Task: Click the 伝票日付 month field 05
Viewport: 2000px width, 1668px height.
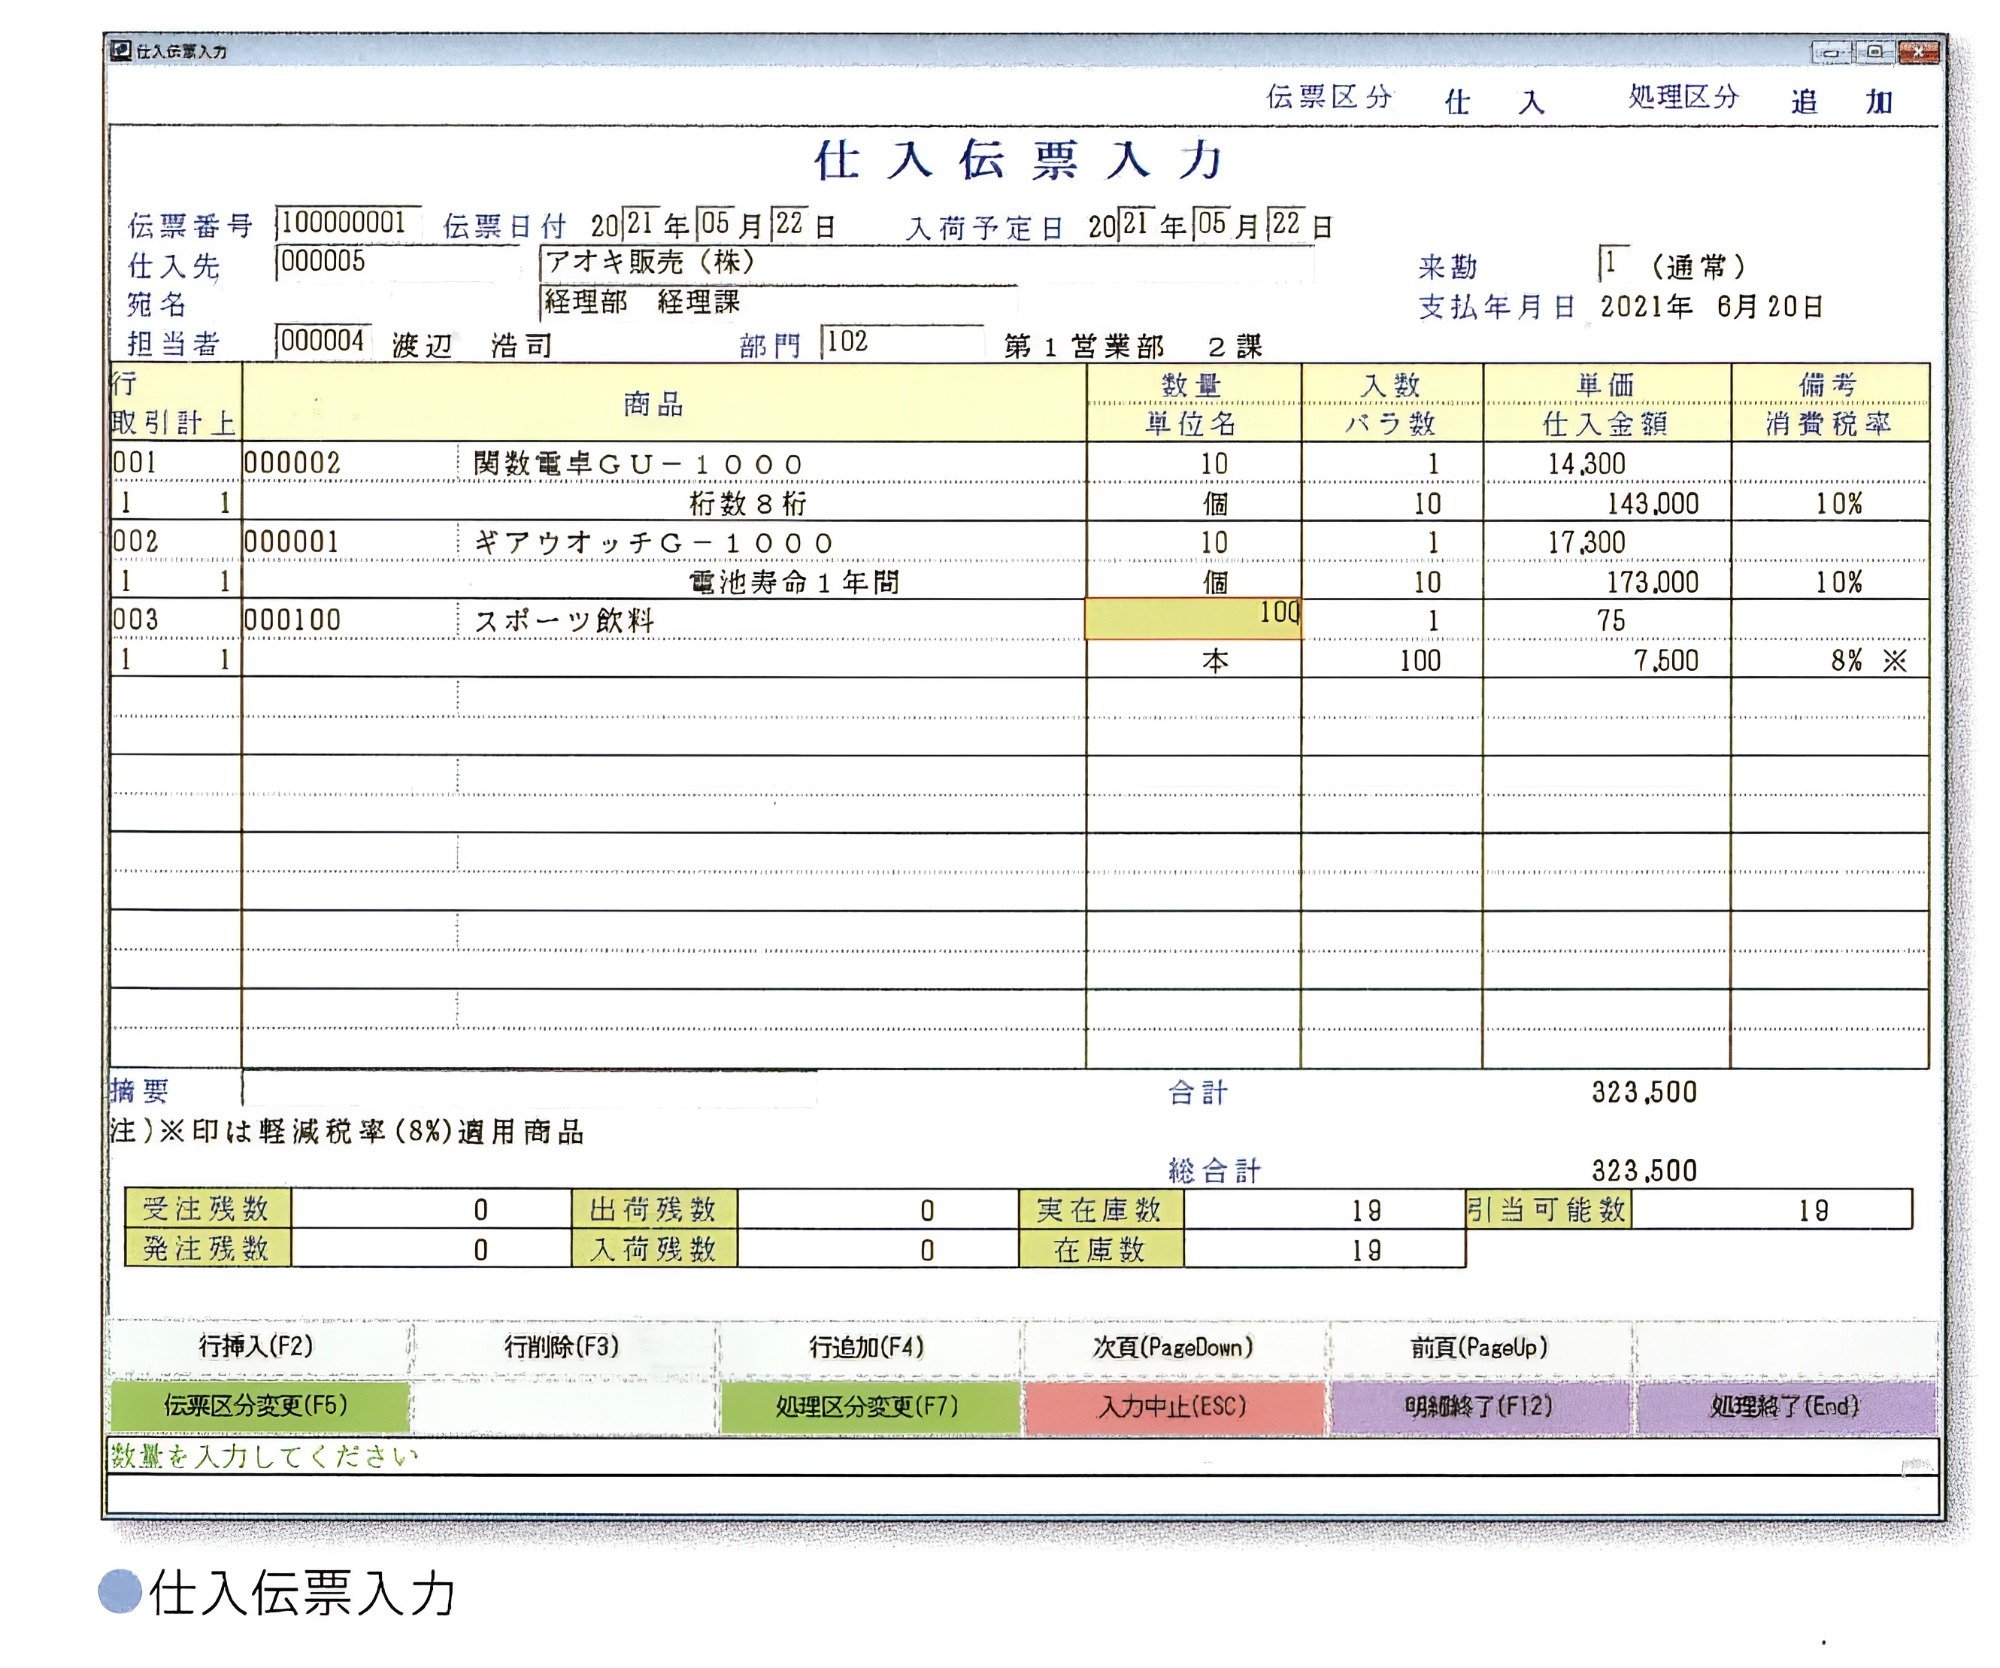Action: click(x=714, y=224)
